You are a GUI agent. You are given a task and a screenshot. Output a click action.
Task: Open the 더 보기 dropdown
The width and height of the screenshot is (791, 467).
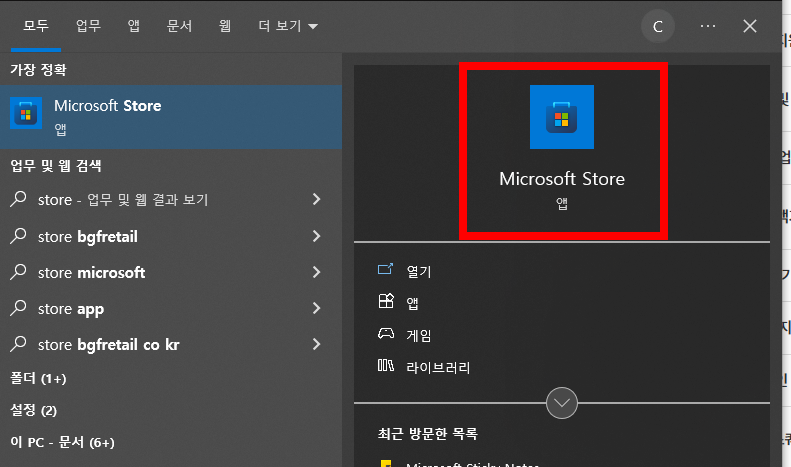tap(288, 26)
